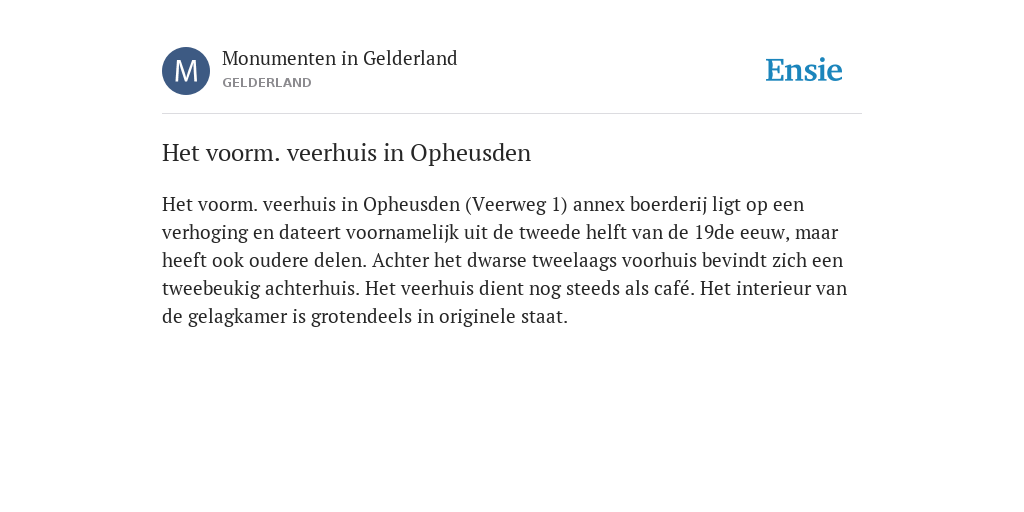Click the horizontal divider line below the header

coord(512,114)
